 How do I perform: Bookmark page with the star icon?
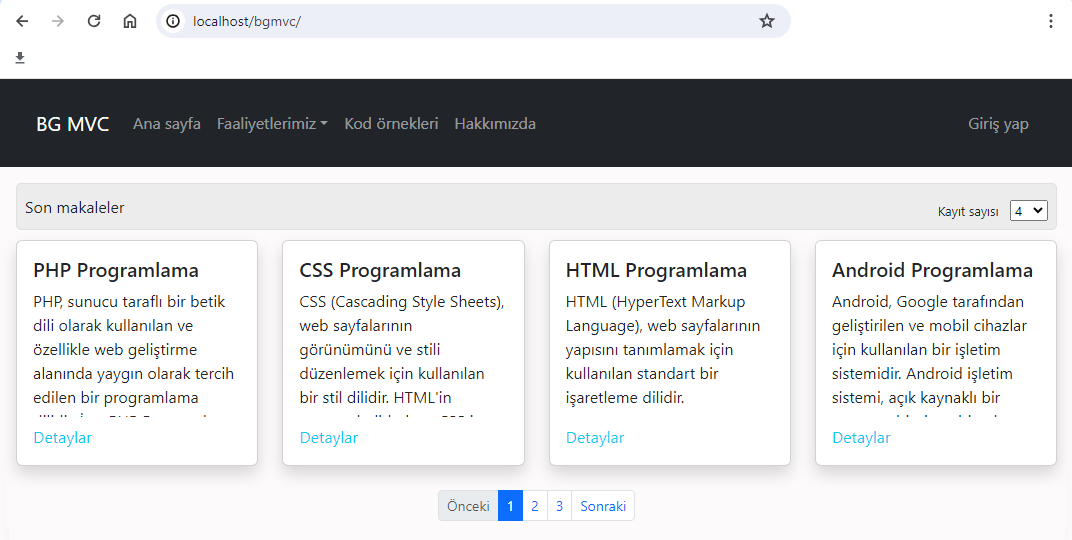pyautogui.click(x=767, y=21)
